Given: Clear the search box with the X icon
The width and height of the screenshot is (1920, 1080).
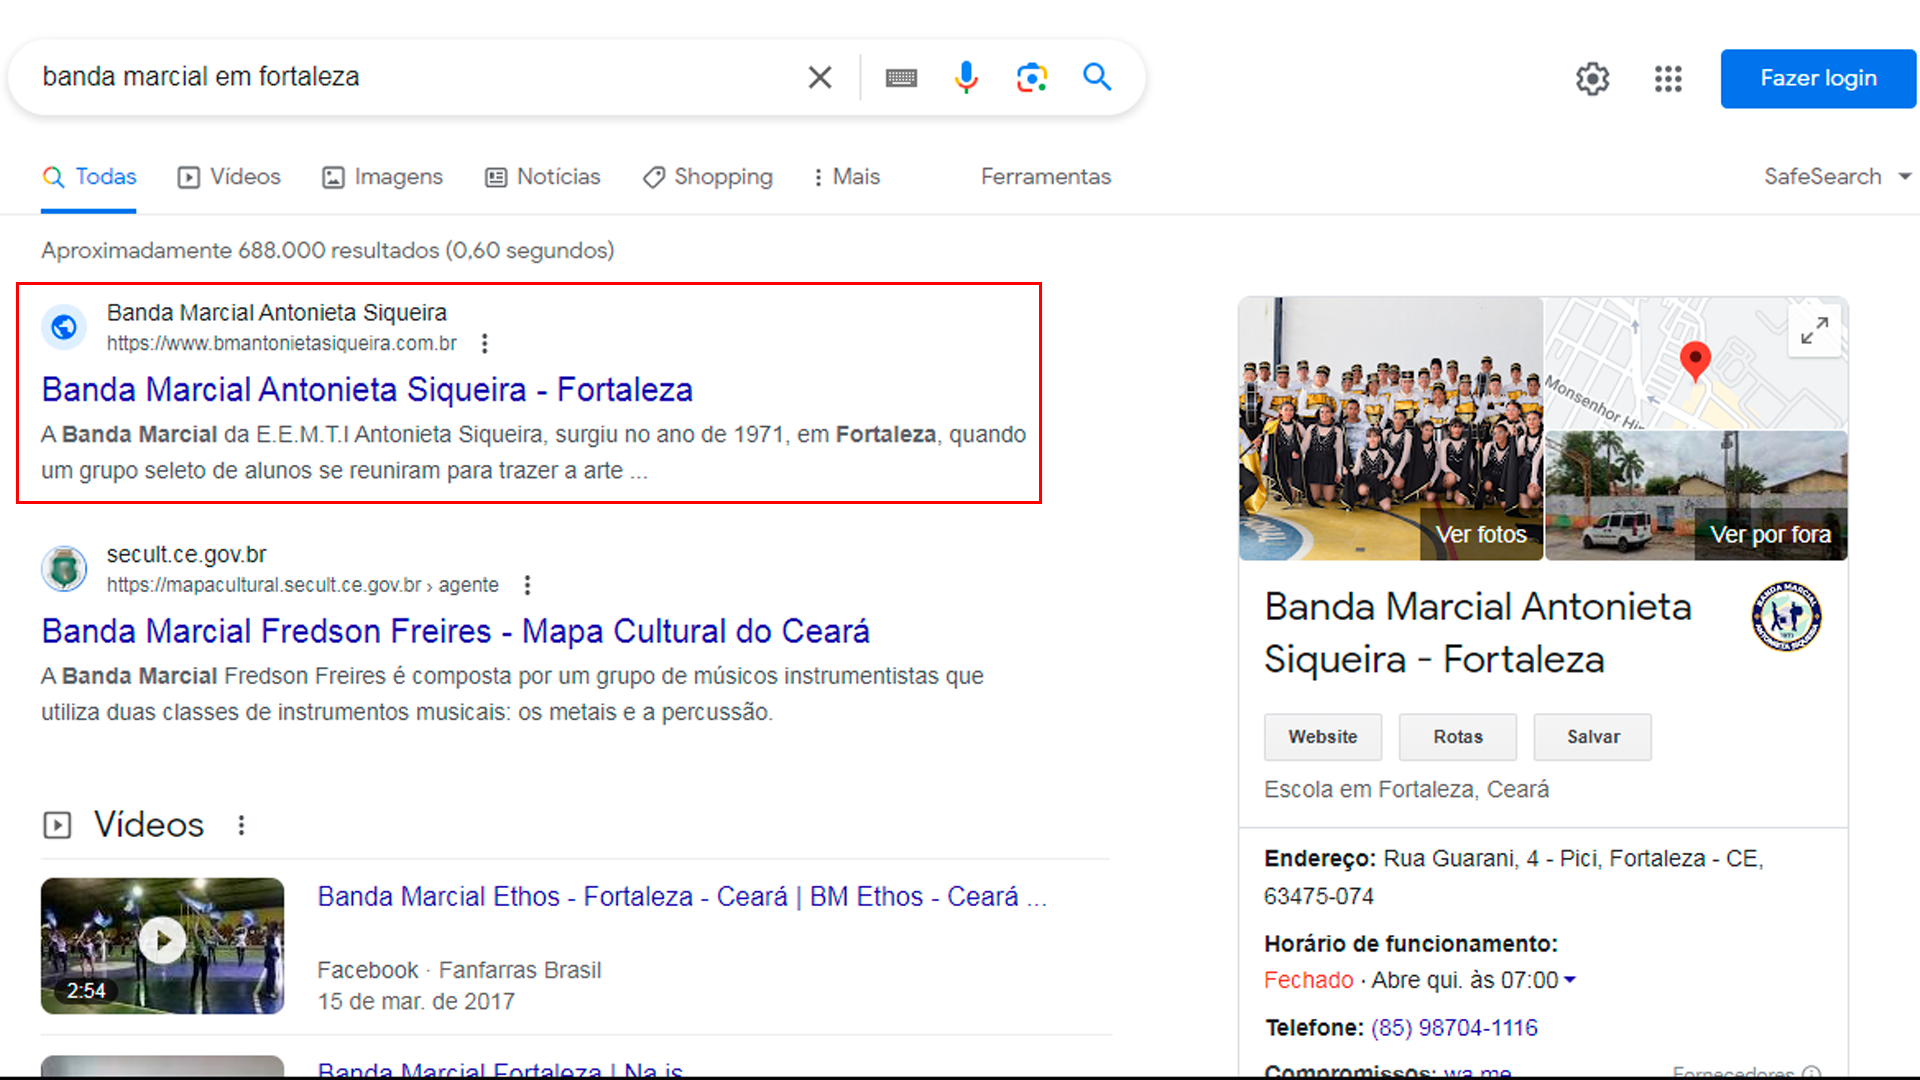Looking at the screenshot, I should 820,77.
